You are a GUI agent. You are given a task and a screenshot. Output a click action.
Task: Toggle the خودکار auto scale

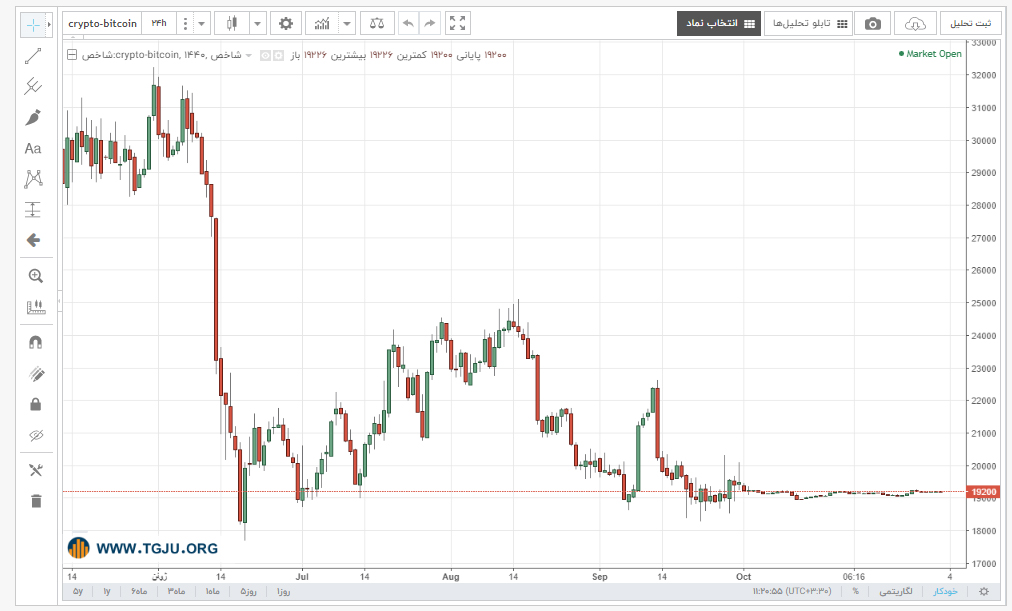click(x=946, y=591)
